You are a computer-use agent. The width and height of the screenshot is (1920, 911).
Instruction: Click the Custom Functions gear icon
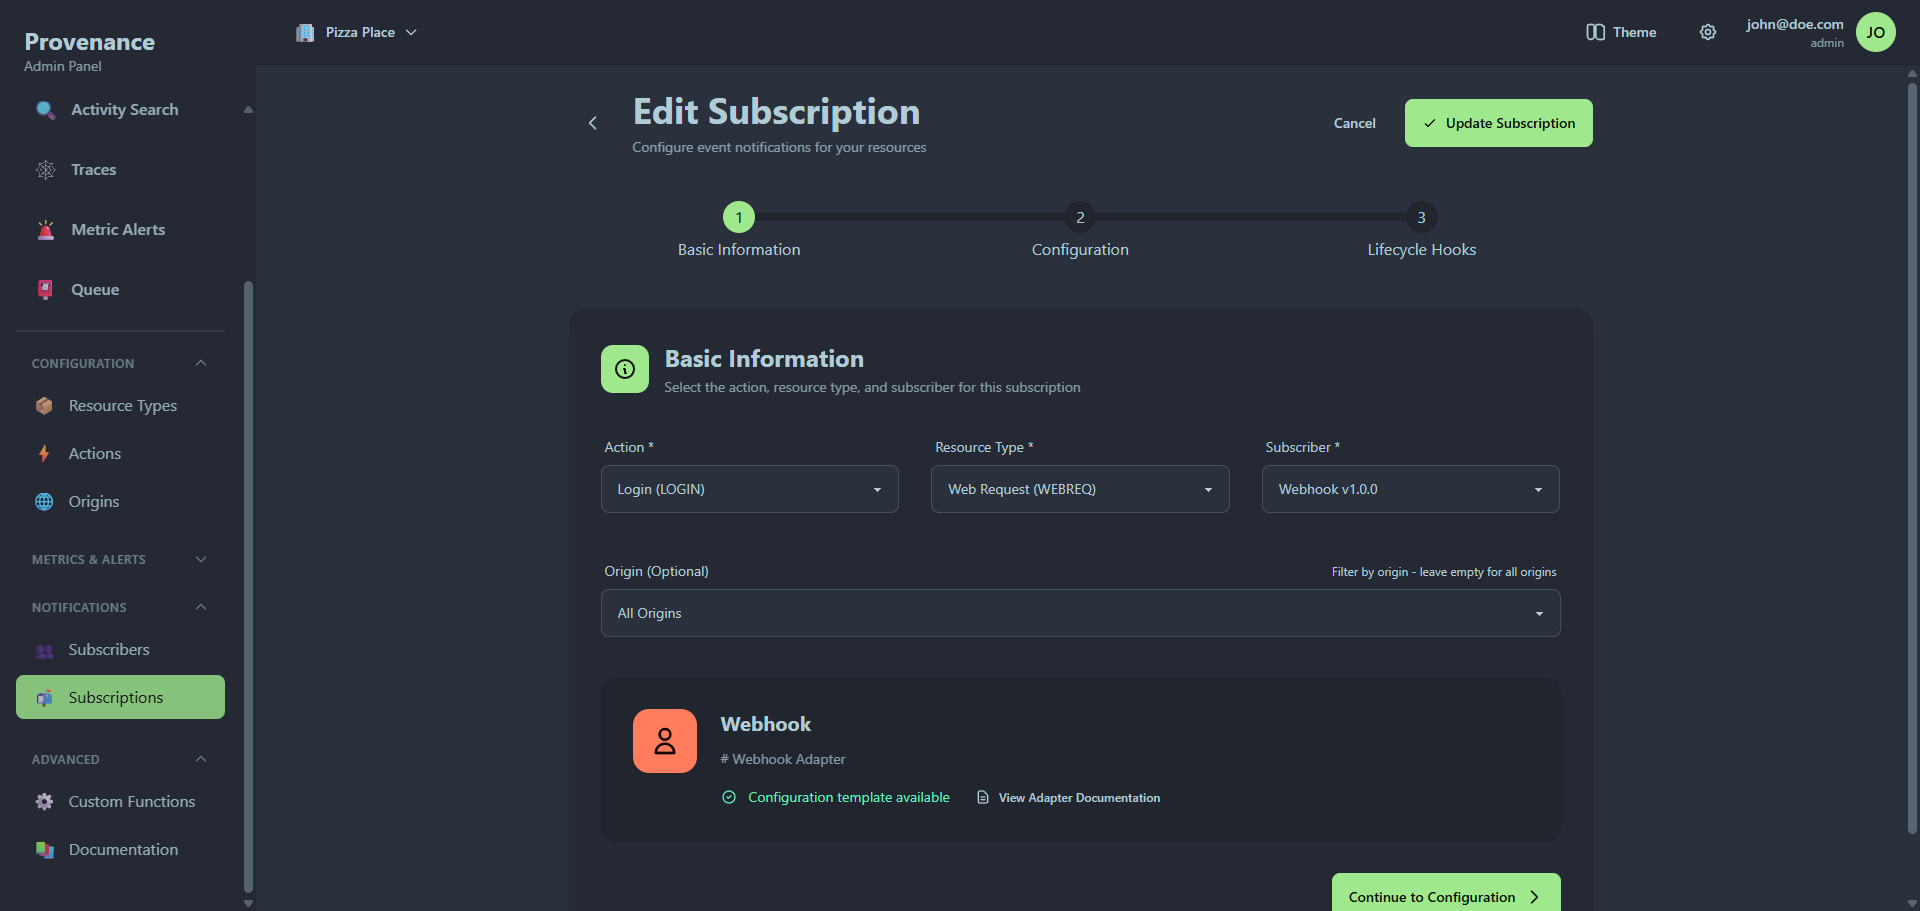44,801
